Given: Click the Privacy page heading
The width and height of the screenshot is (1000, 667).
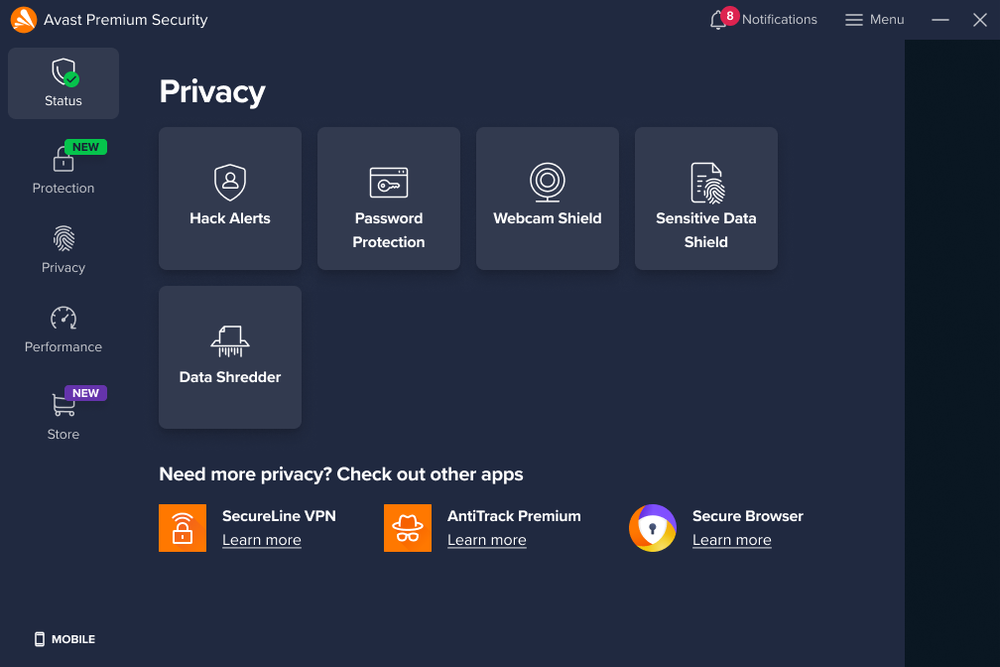Looking at the screenshot, I should (x=212, y=92).
